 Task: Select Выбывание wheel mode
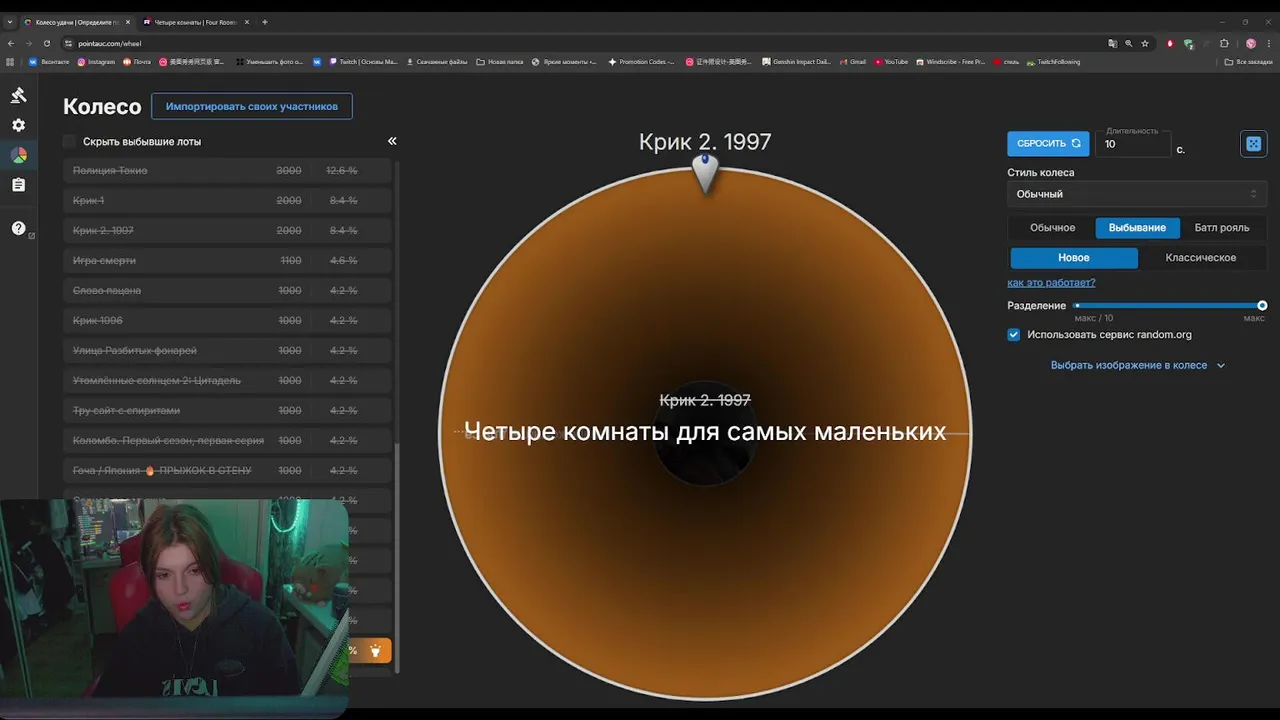click(x=1137, y=228)
